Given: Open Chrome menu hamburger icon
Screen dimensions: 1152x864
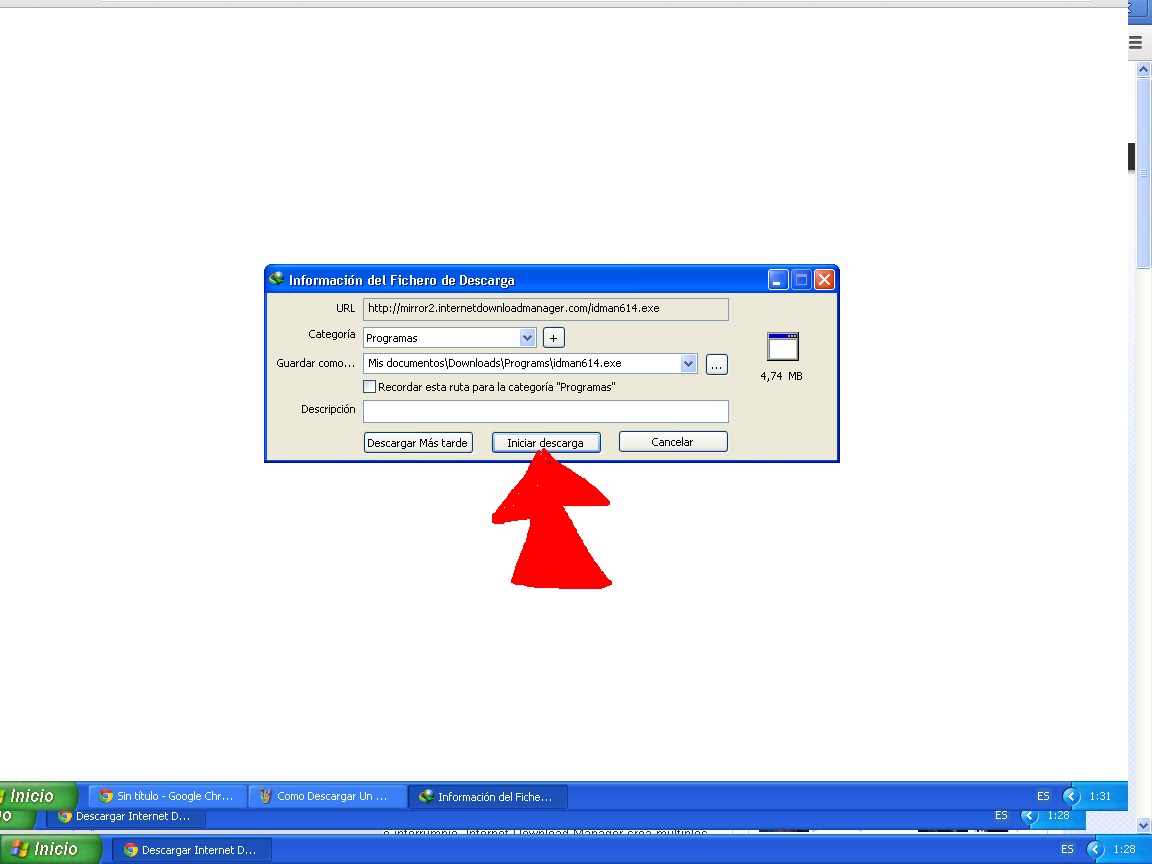Looking at the screenshot, I should tap(1136, 43).
